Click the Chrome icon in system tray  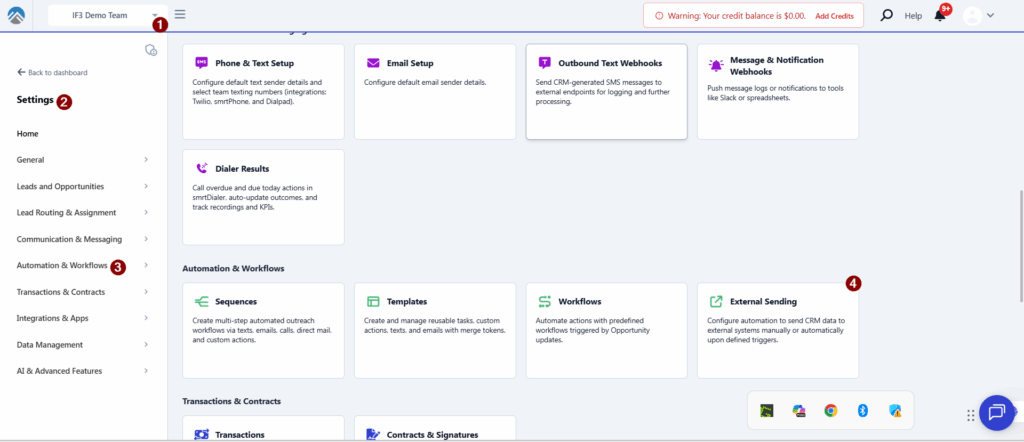point(830,411)
